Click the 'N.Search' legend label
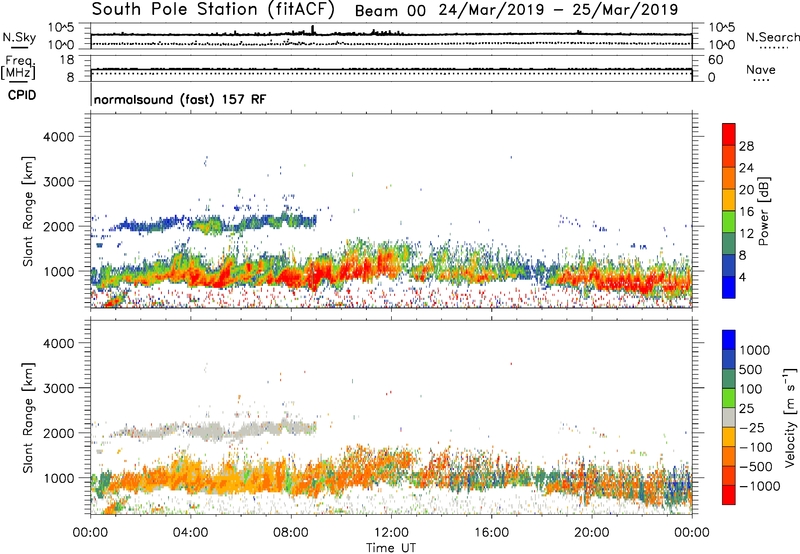This screenshot has width=800, height=554. [x=772, y=37]
